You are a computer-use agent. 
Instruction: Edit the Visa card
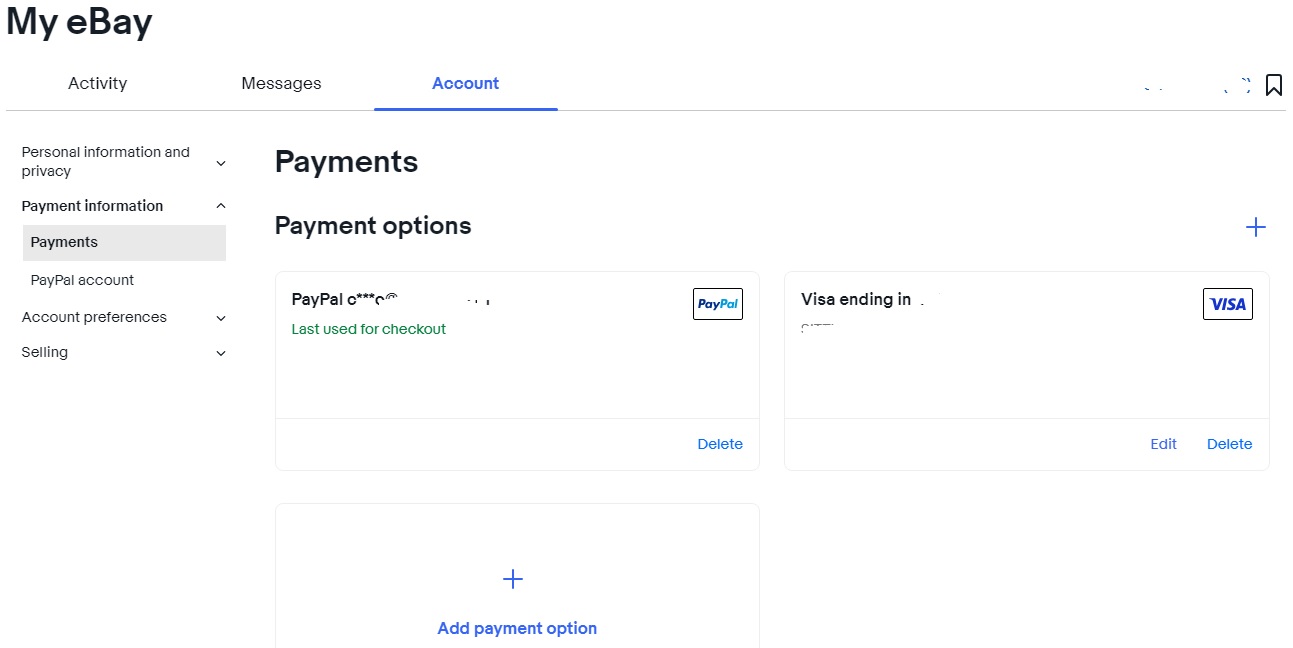pyautogui.click(x=1163, y=444)
